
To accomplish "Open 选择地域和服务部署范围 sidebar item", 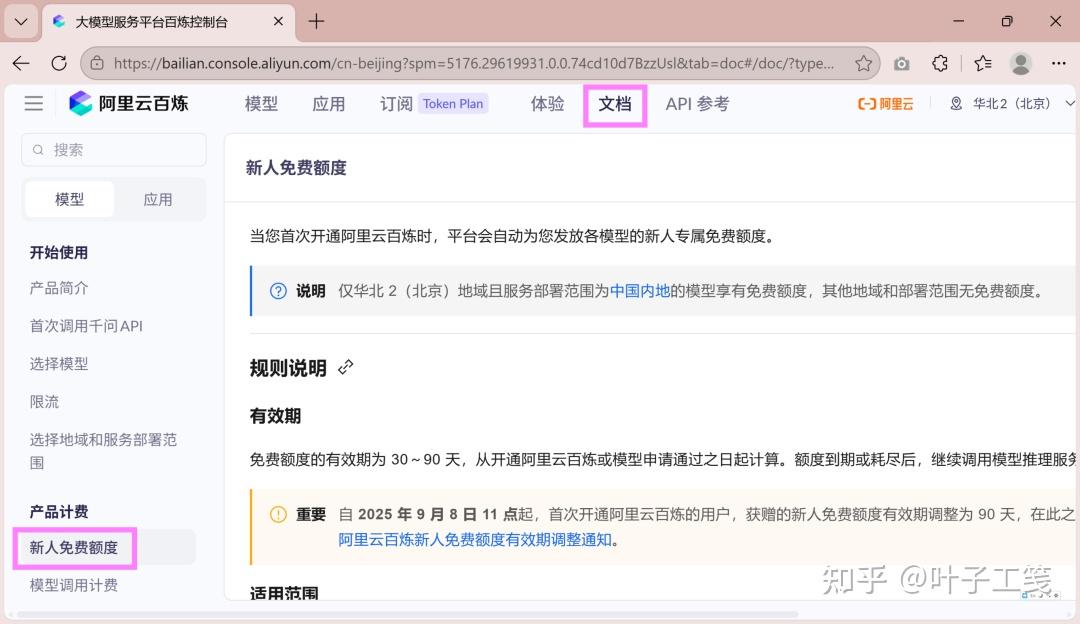I will pos(103,451).
